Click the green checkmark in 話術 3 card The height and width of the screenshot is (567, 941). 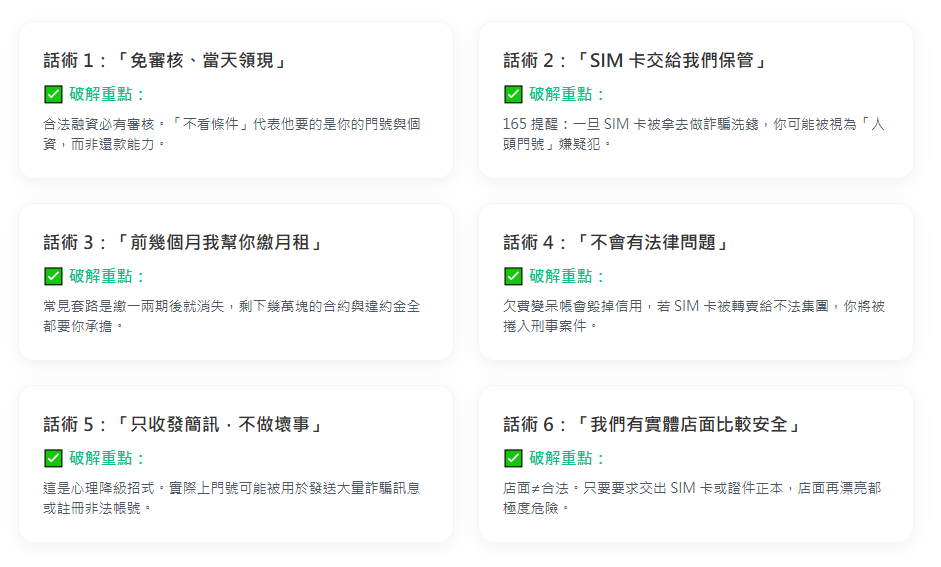(53, 276)
